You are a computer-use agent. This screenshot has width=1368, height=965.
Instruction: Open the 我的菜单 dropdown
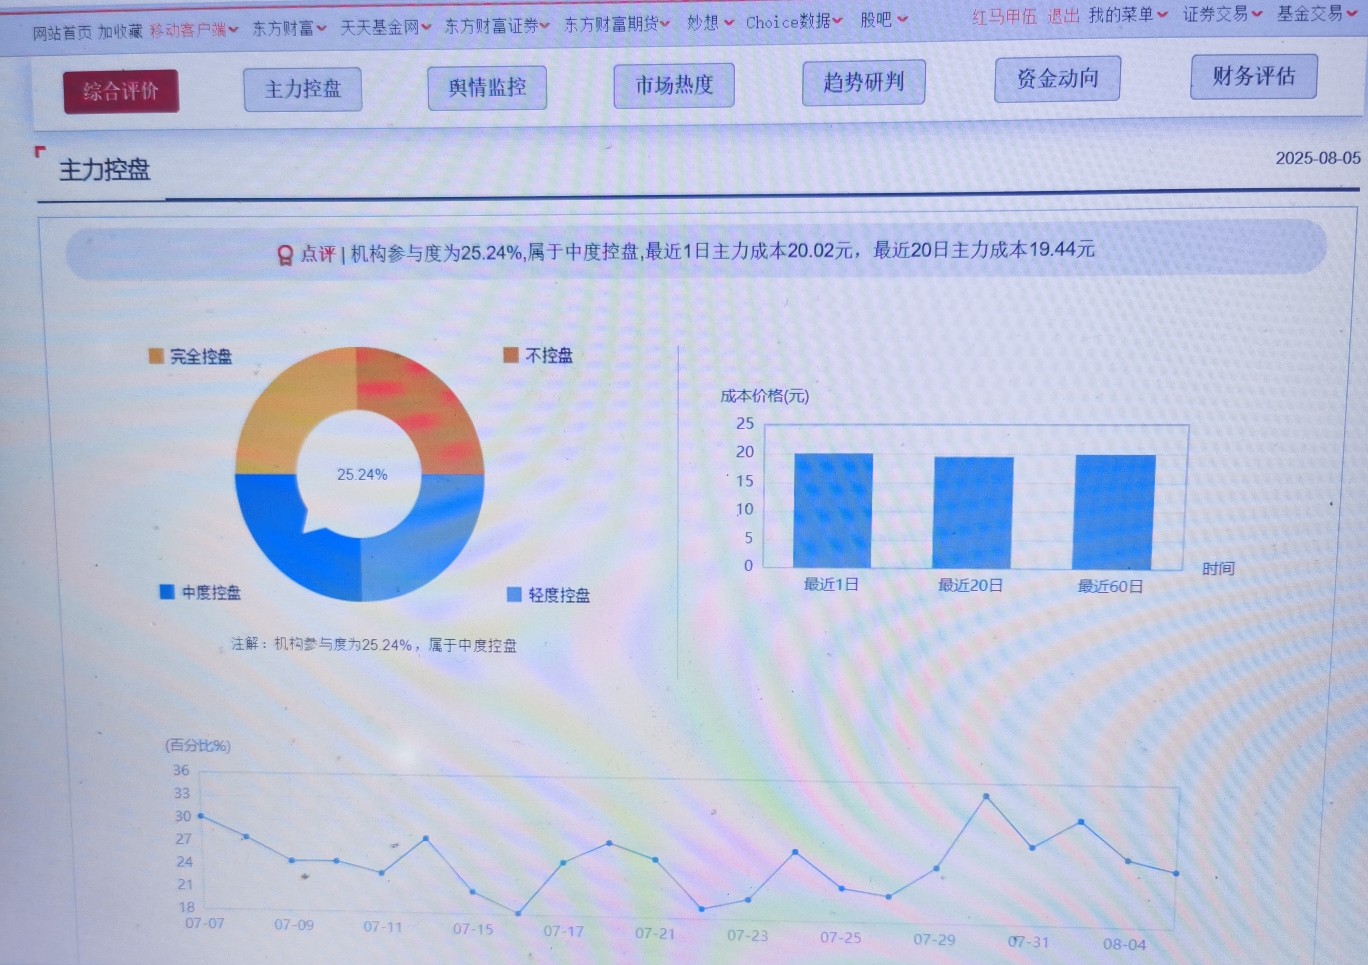pyautogui.click(x=1128, y=15)
